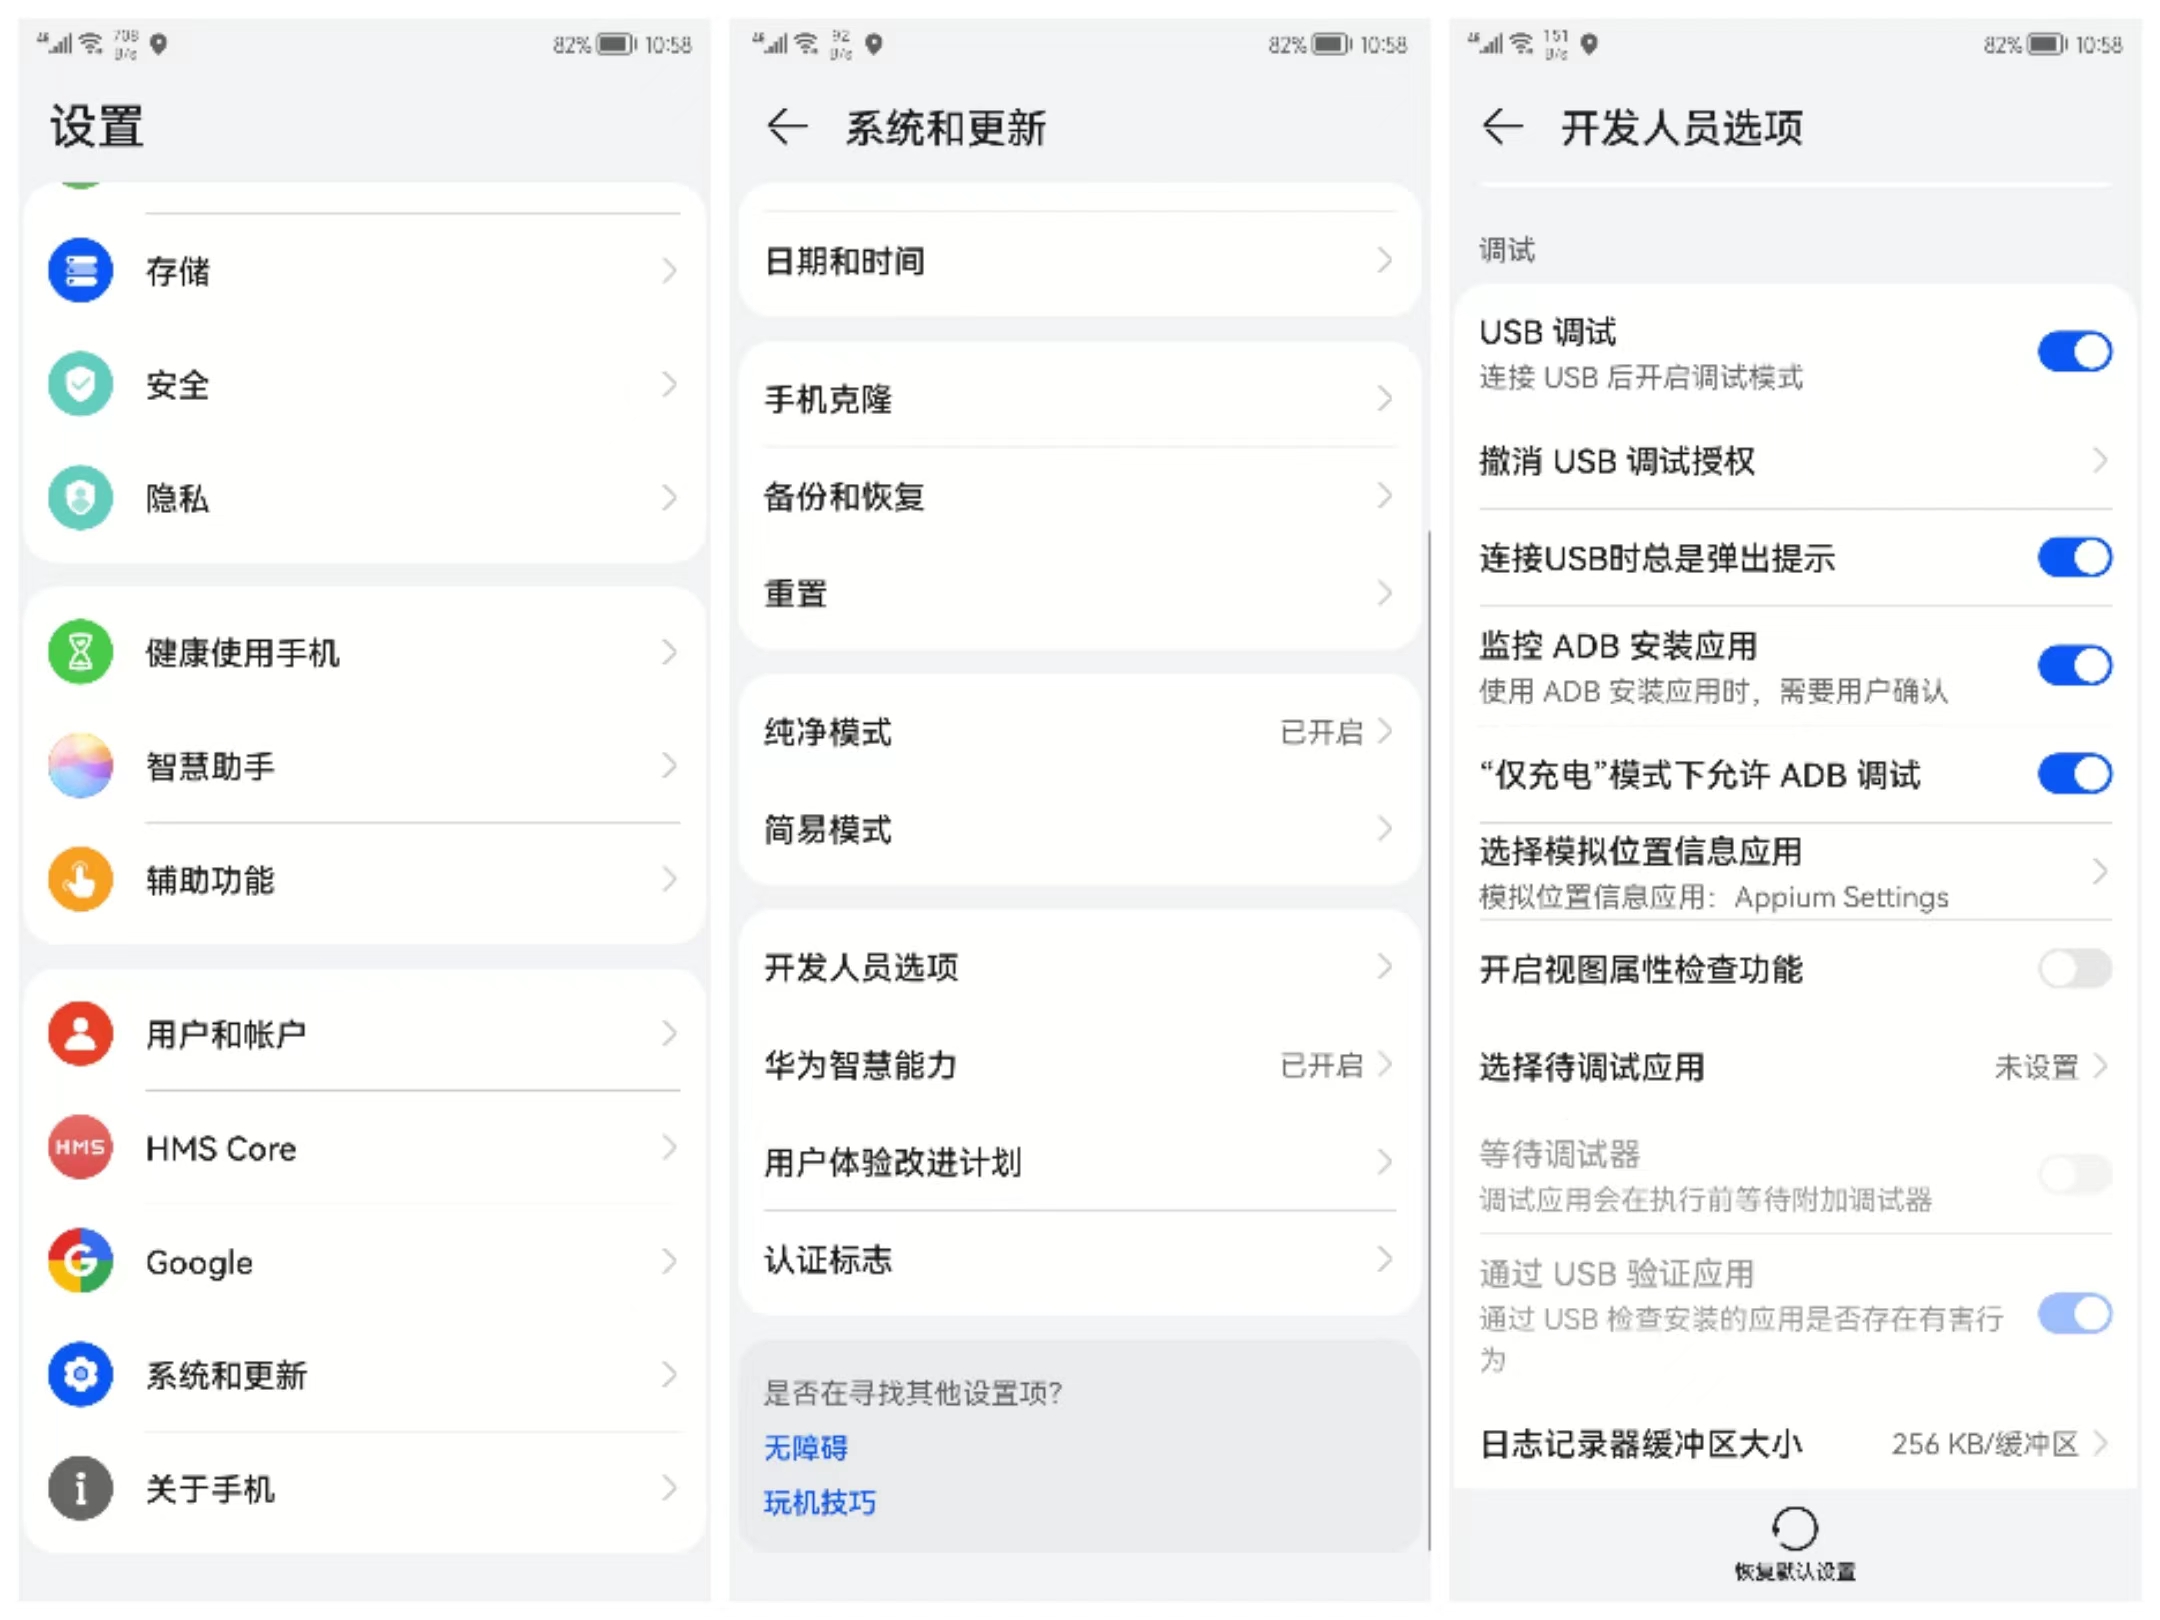Open the blue 存储 storage icon
This screenshot has height=1620, width=2160.
(x=80, y=270)
